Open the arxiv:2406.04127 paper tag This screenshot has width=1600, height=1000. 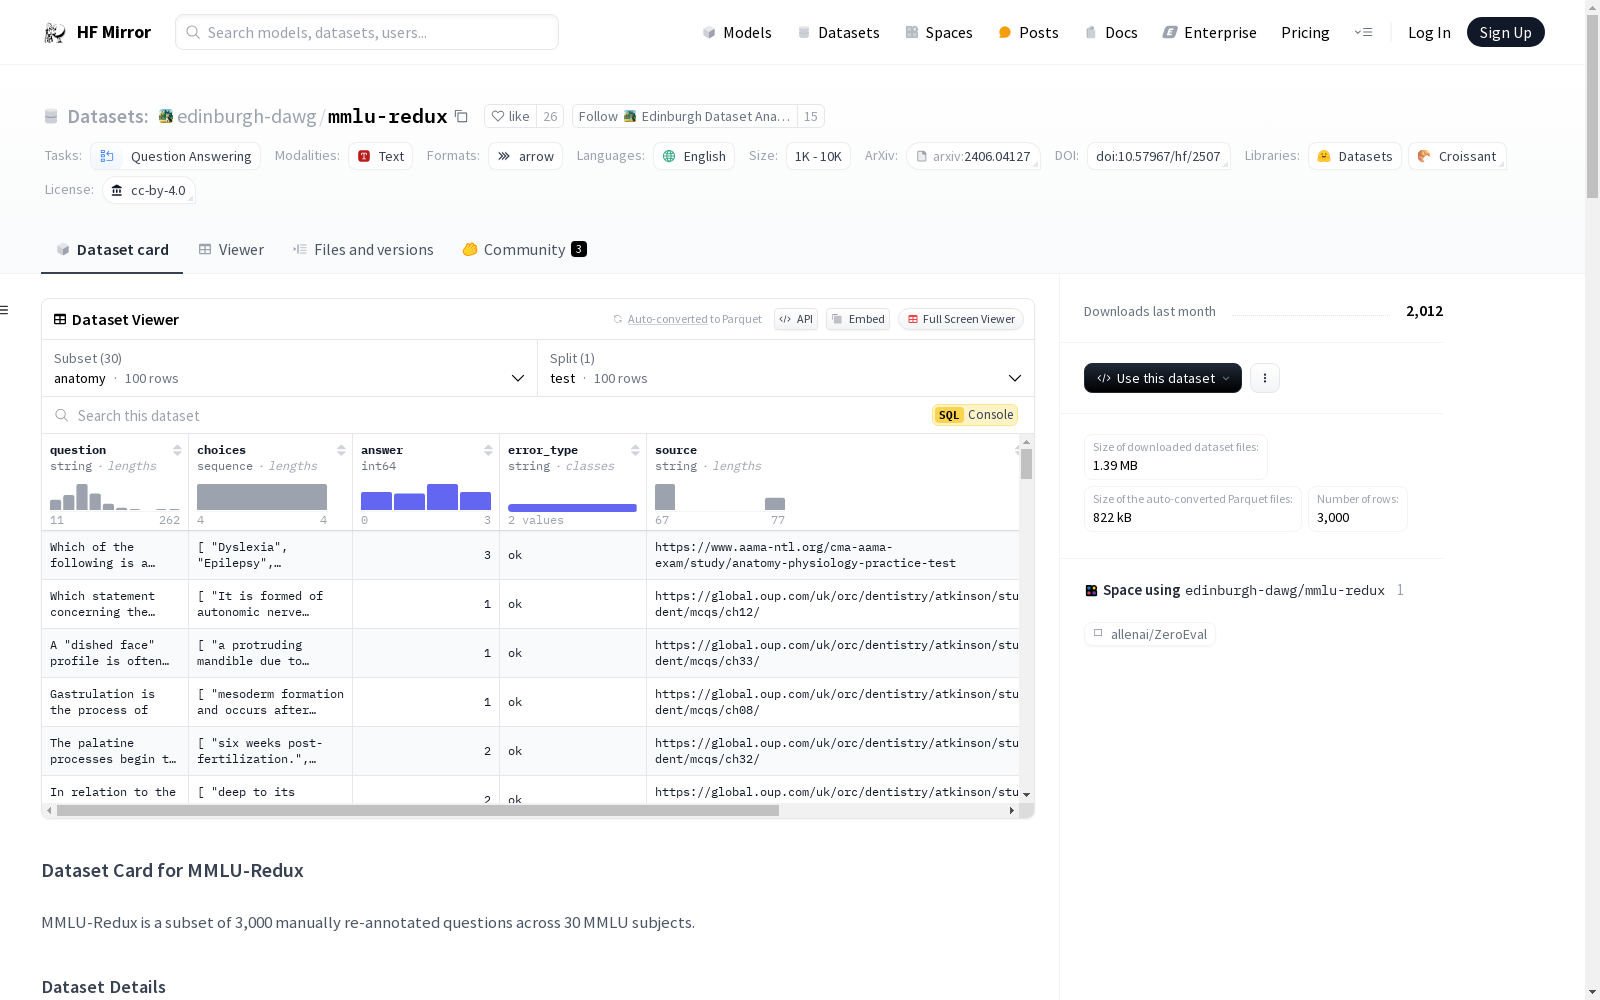[x=973, y=156]
